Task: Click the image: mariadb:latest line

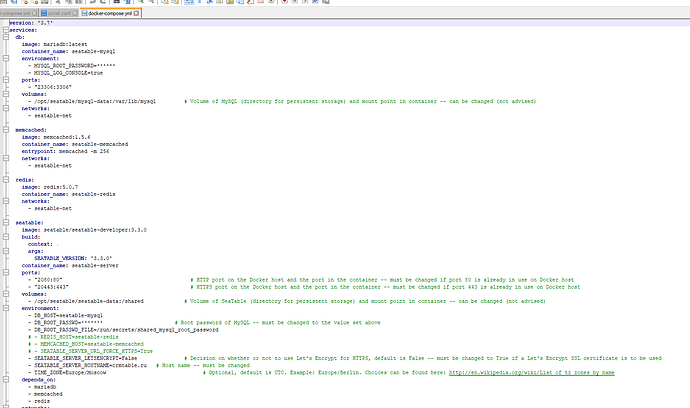Action: pyautogui.click(x=55, y=44)
